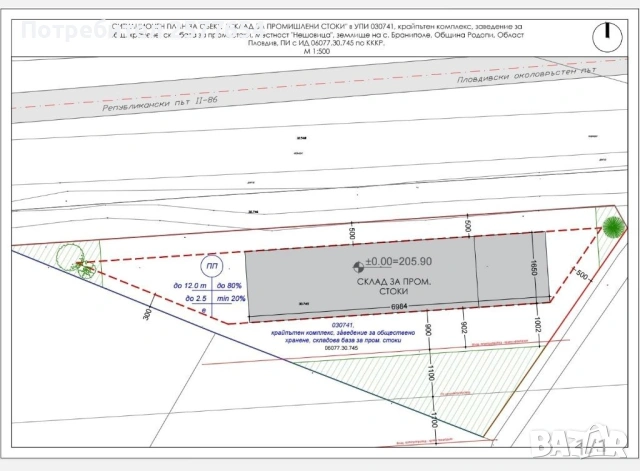The width and height of the screenshot is (640, 471).
Task: Click the circled ПП zone symbol
Action: point(212,266)
